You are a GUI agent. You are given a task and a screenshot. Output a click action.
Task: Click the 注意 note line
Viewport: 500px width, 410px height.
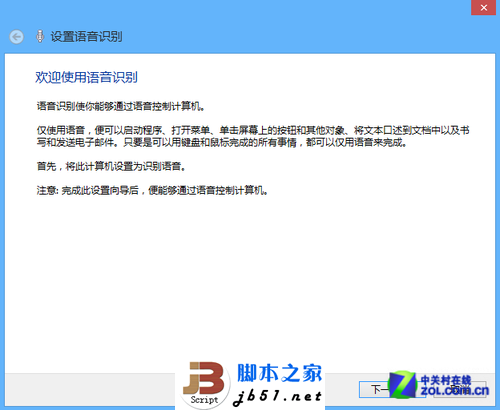tap(152, 191)
